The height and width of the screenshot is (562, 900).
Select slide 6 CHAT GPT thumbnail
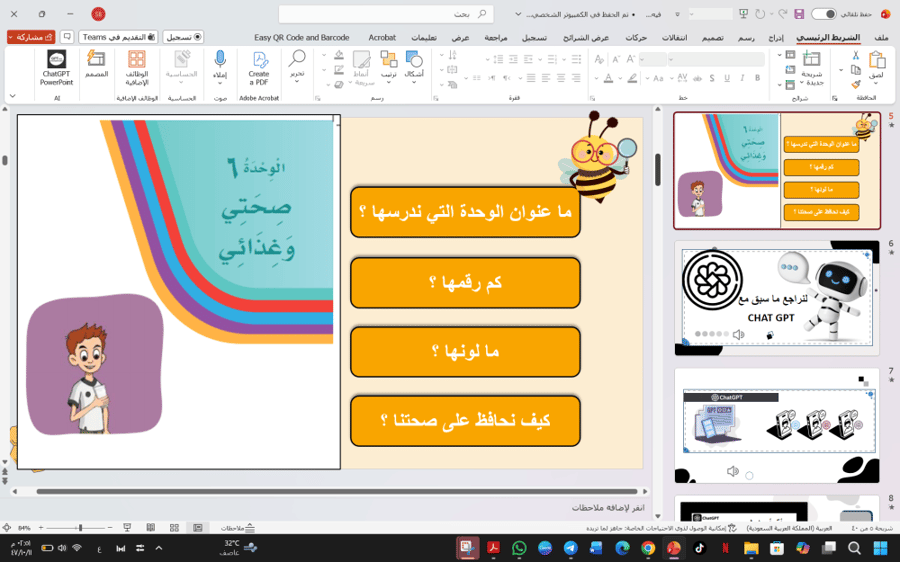tap(777, 297)
